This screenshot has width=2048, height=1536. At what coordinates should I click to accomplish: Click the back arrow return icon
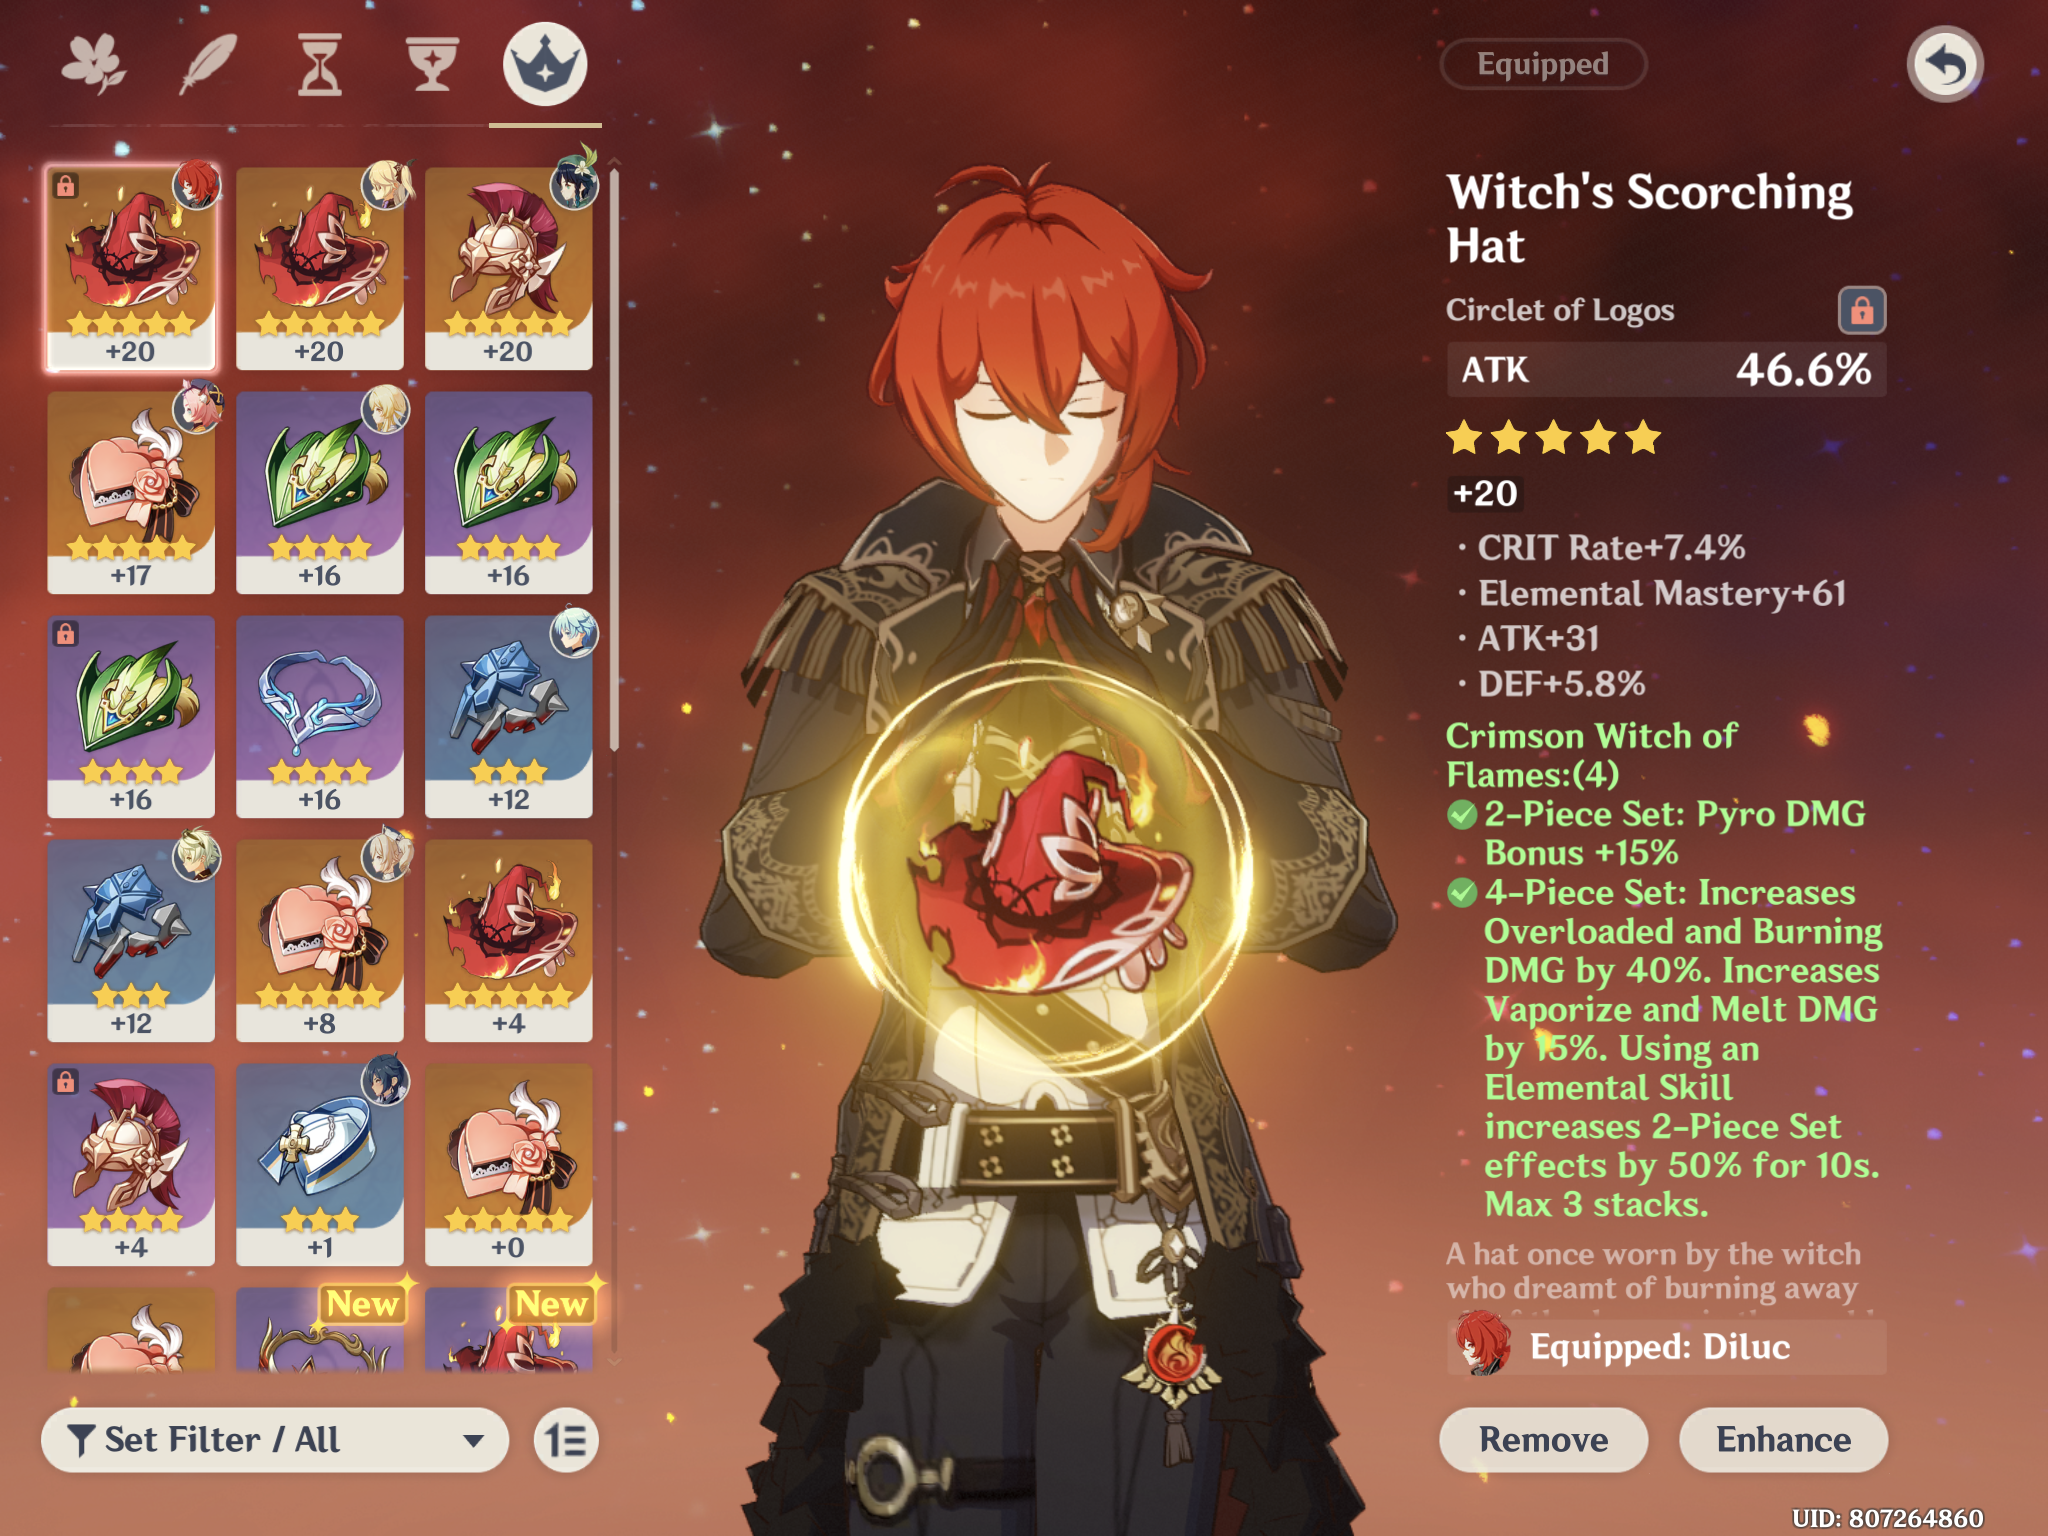[x=1944, y=65]
